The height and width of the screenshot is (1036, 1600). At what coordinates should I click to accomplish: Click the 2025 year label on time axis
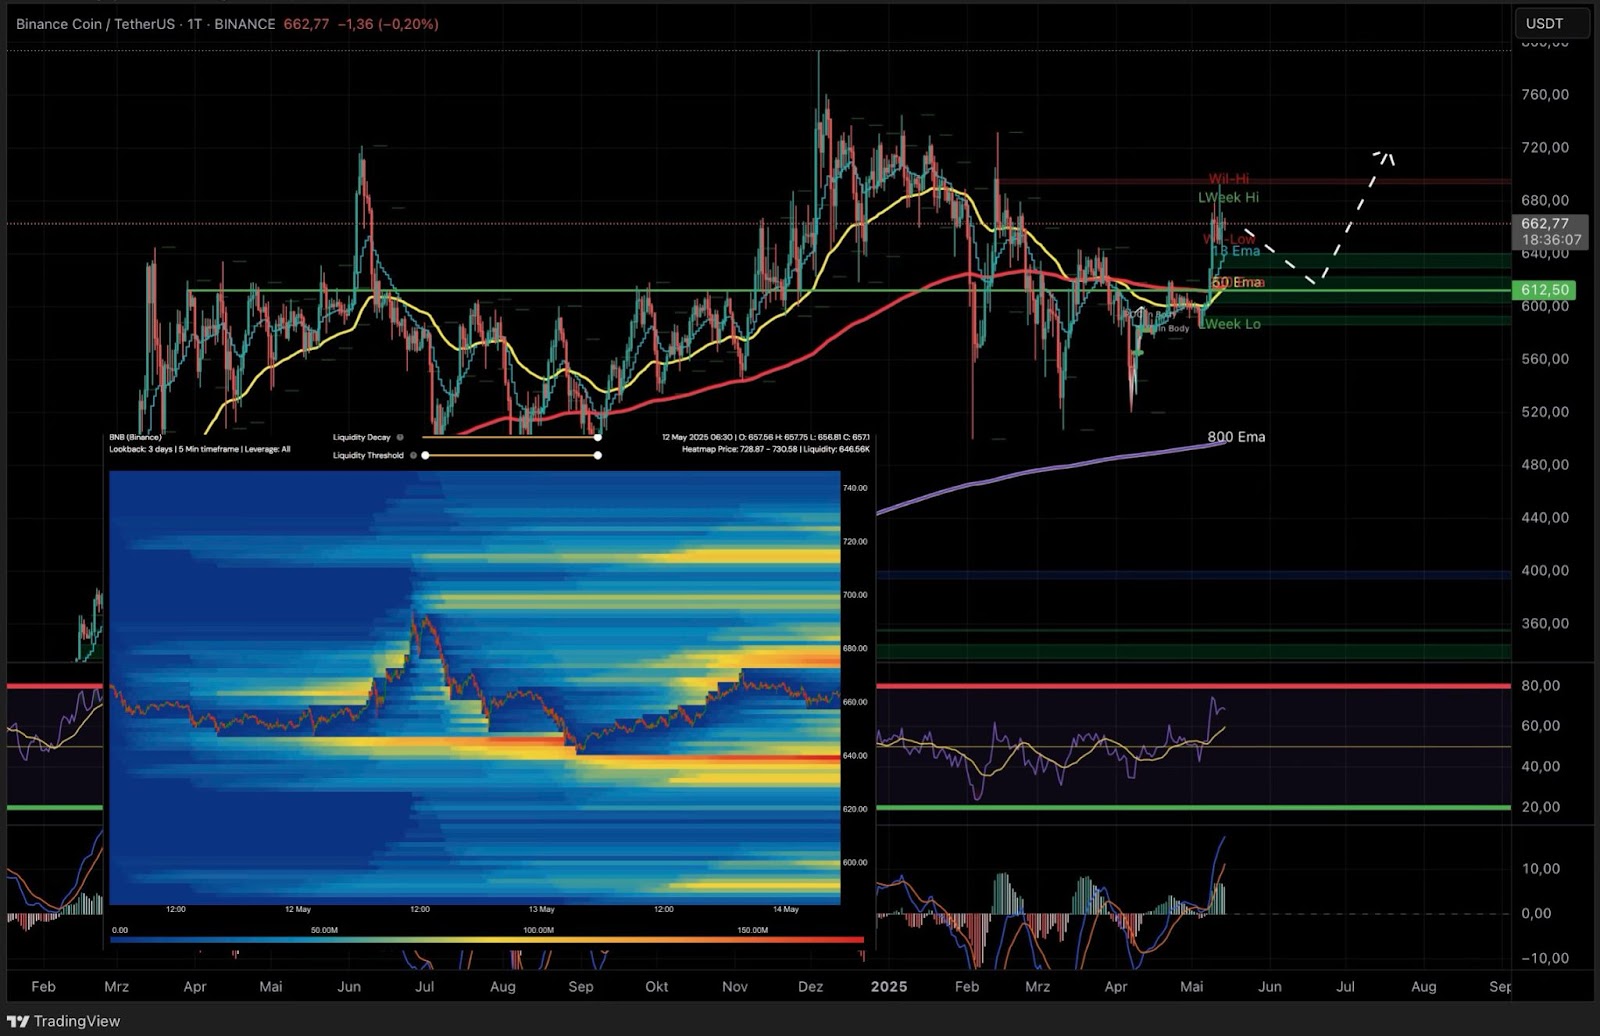coord(889,986)
